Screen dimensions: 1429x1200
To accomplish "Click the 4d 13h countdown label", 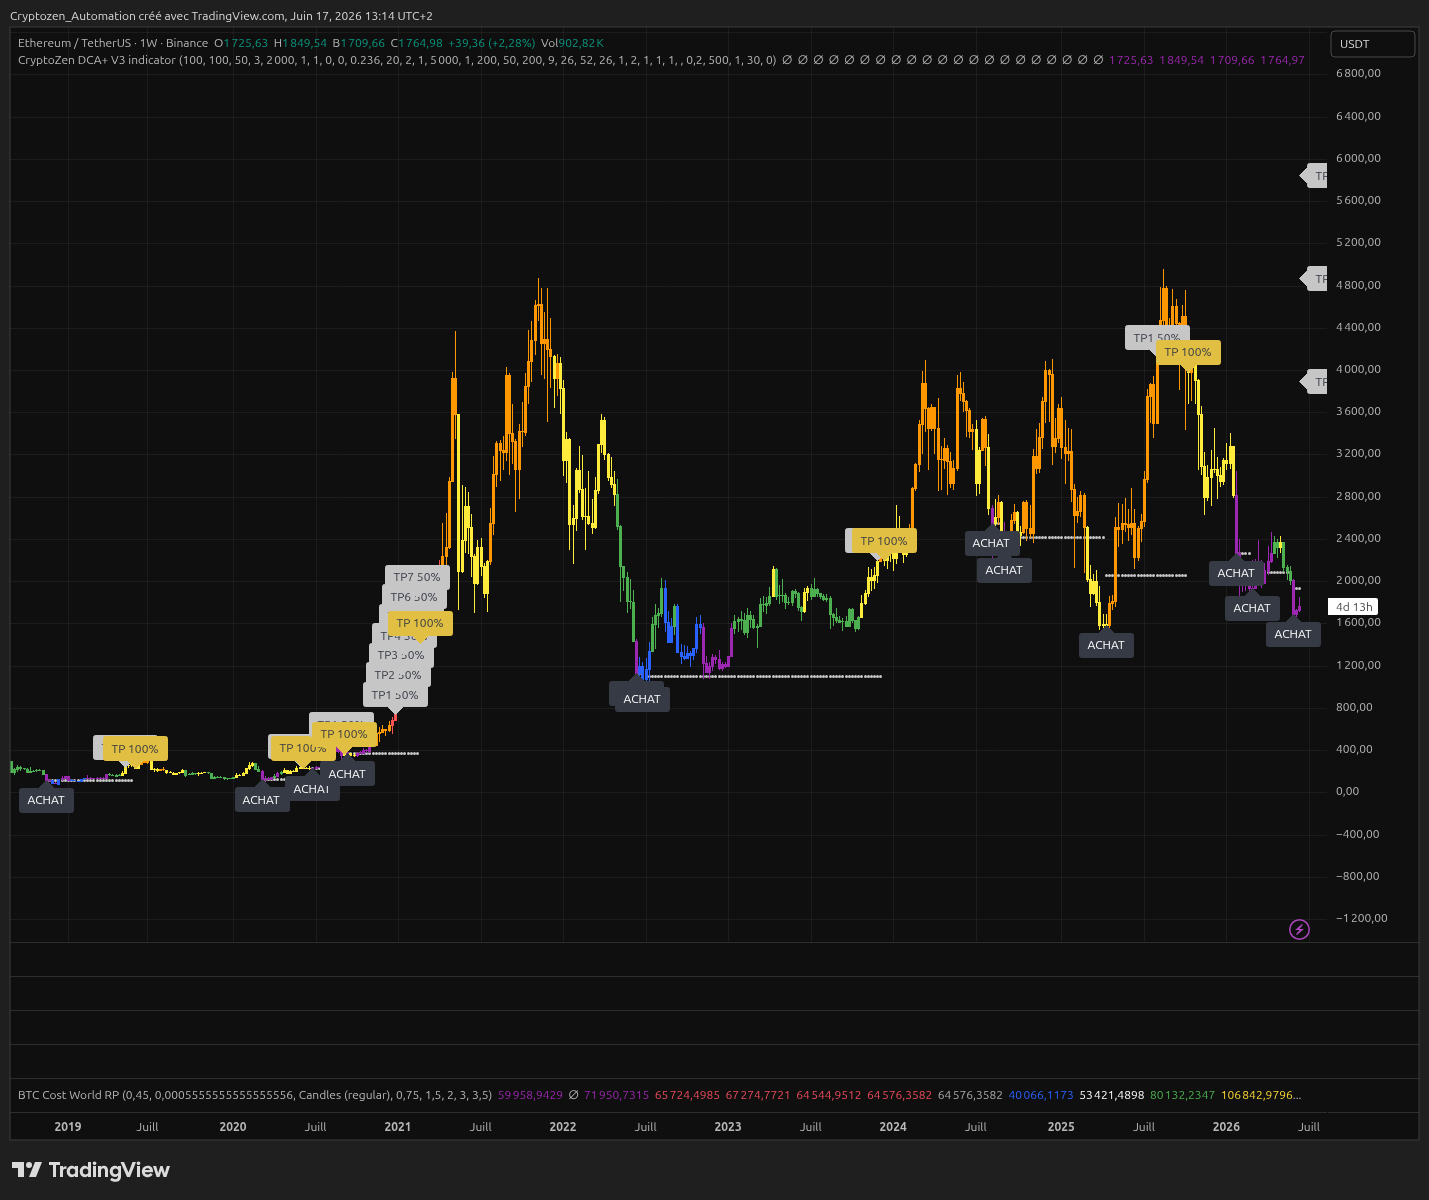I will (x=1353, y=607).
